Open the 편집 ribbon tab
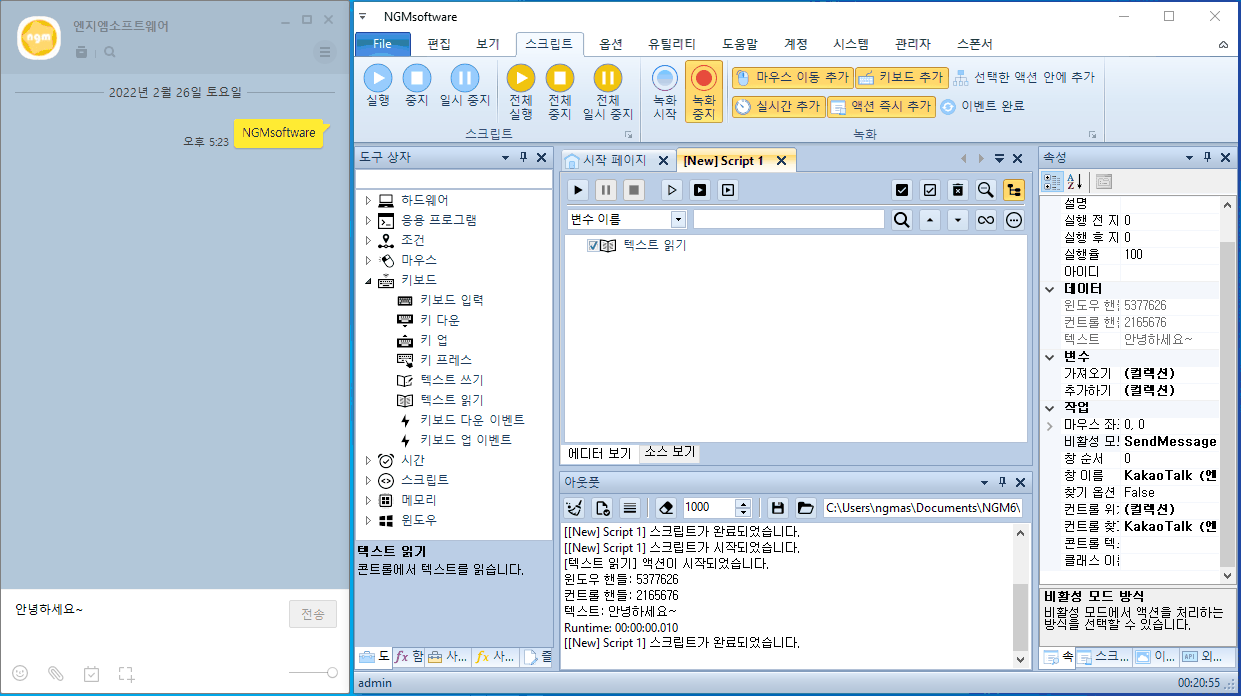Viewport: 1241px width, 696px height. [439, 44]
